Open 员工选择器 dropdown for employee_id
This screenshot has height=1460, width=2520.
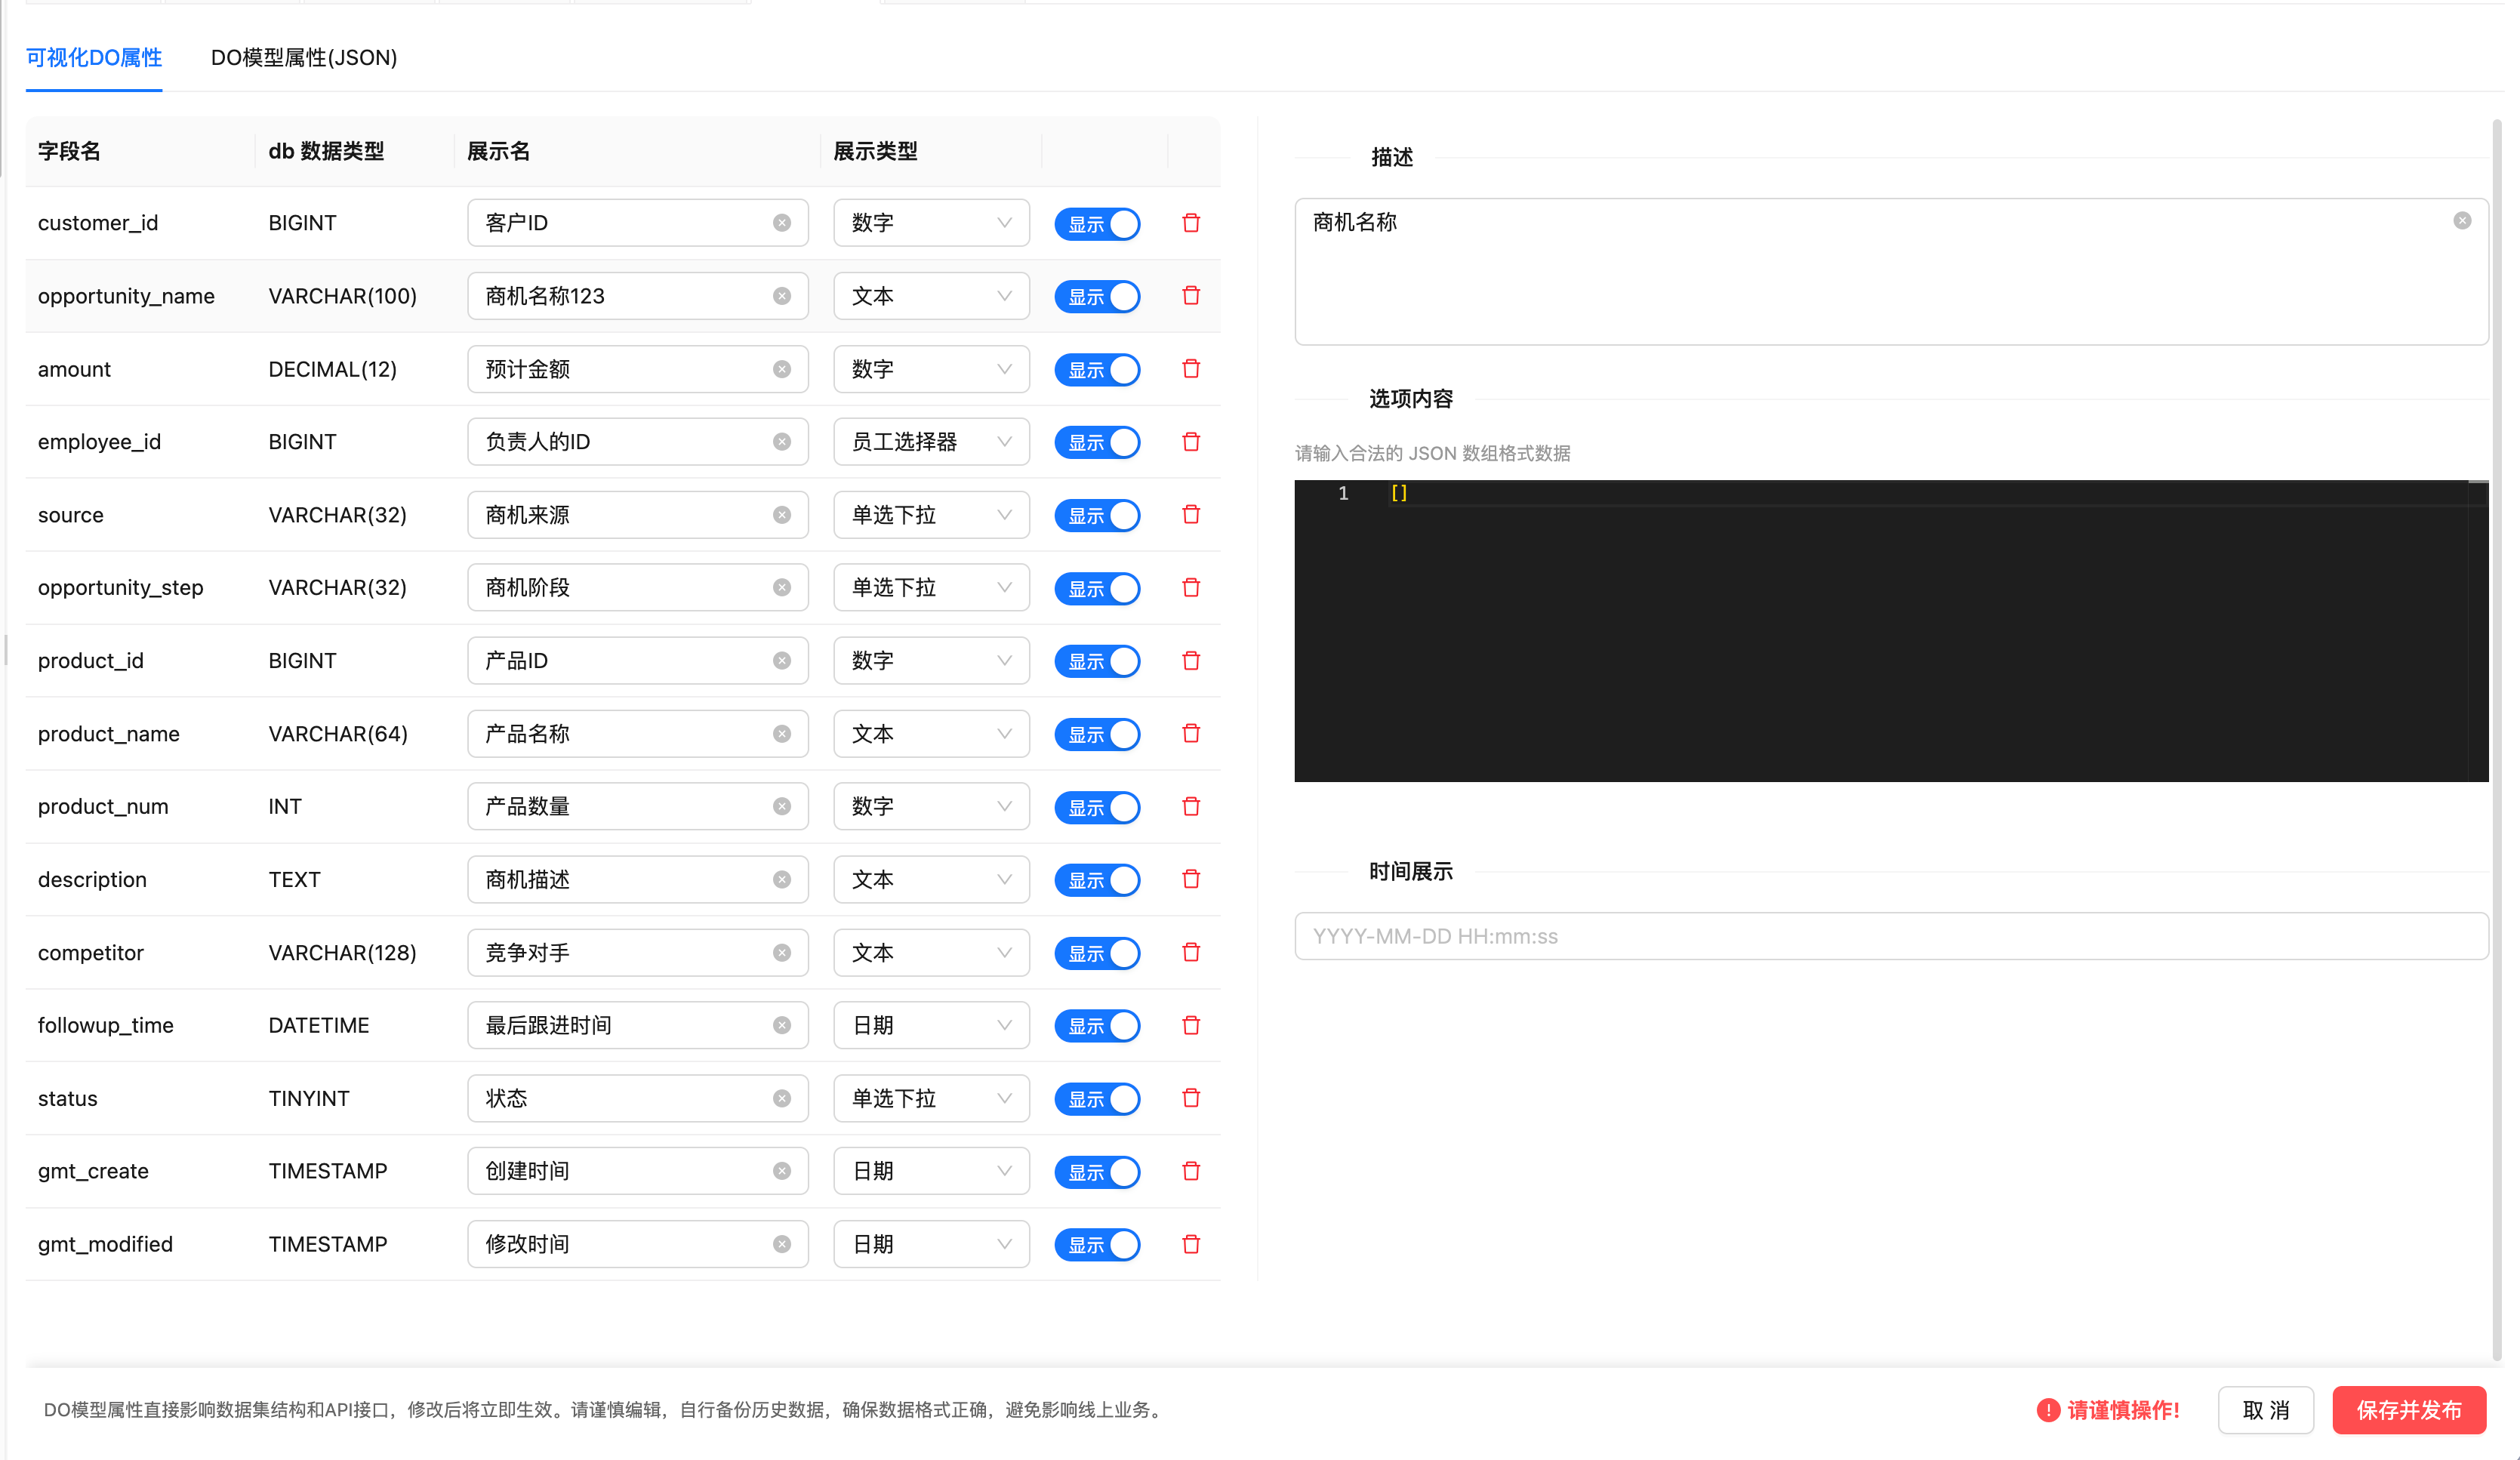click(x=931, y=442)
